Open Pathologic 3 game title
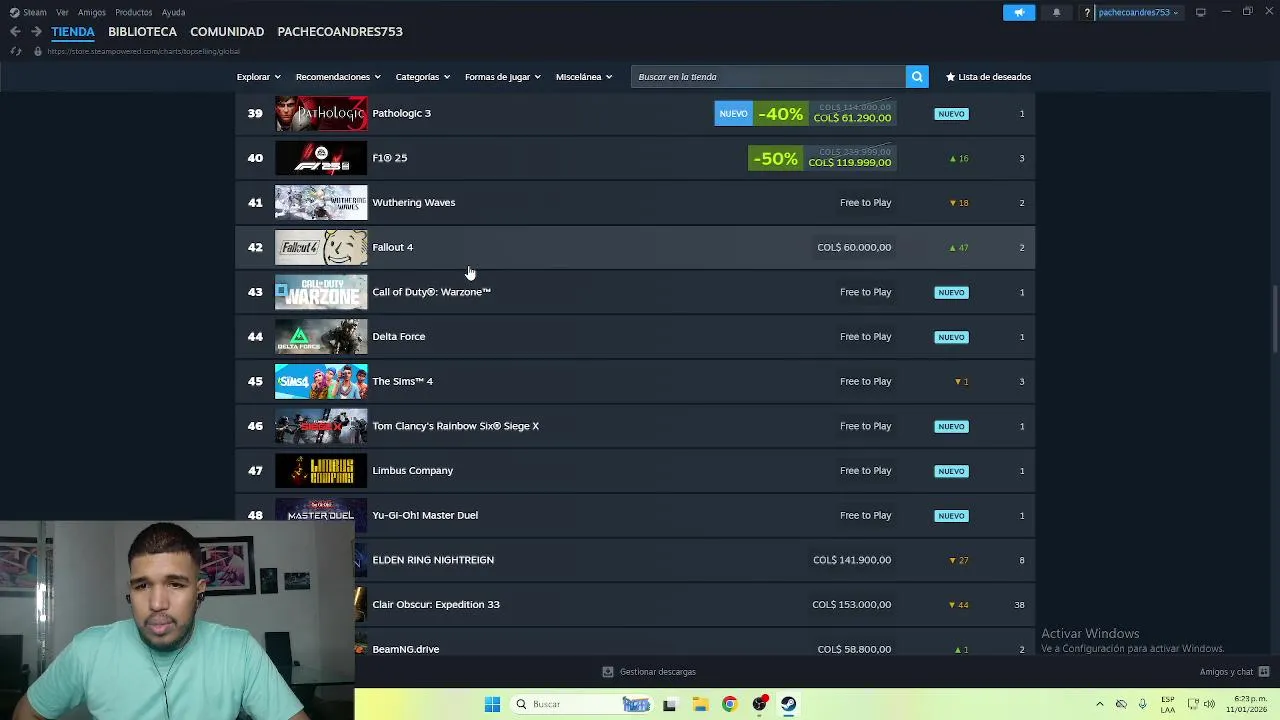Screen dimensions: 1280x720 point(401,113)
